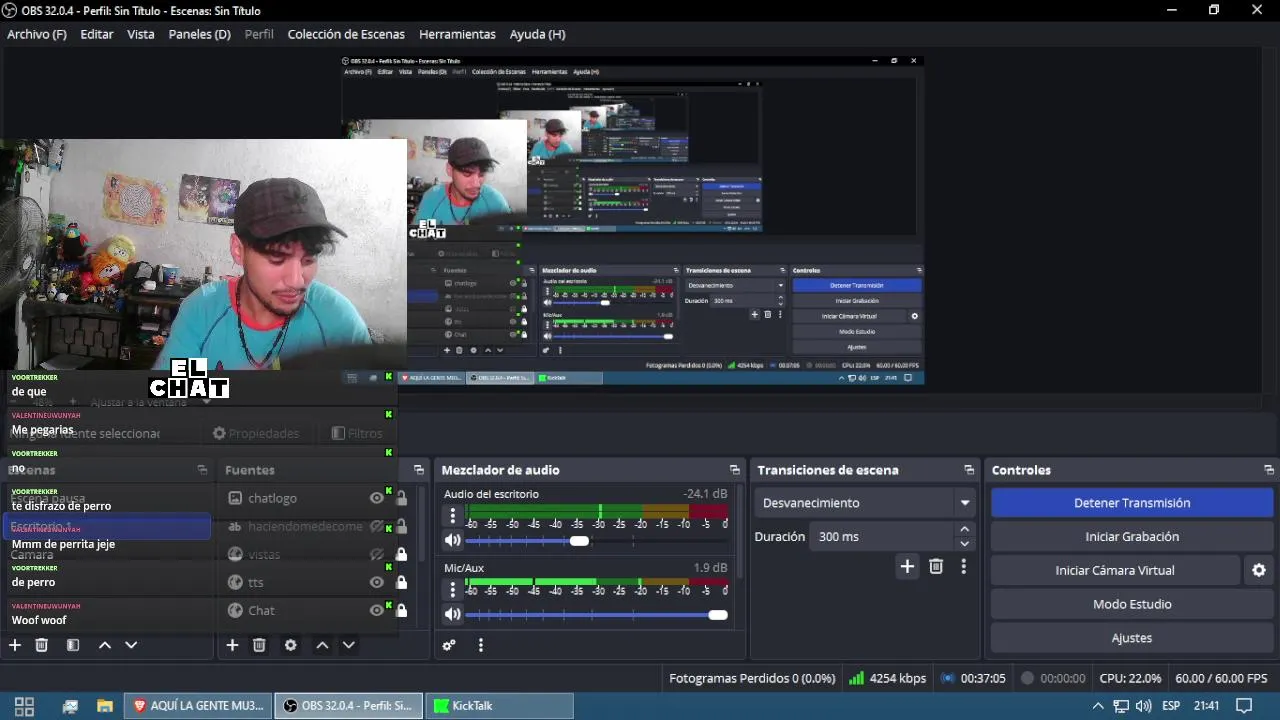The height and width of the screenshot is (720, 1280).
Task: Open Windows Start button
Action: (x=24, y=706)
